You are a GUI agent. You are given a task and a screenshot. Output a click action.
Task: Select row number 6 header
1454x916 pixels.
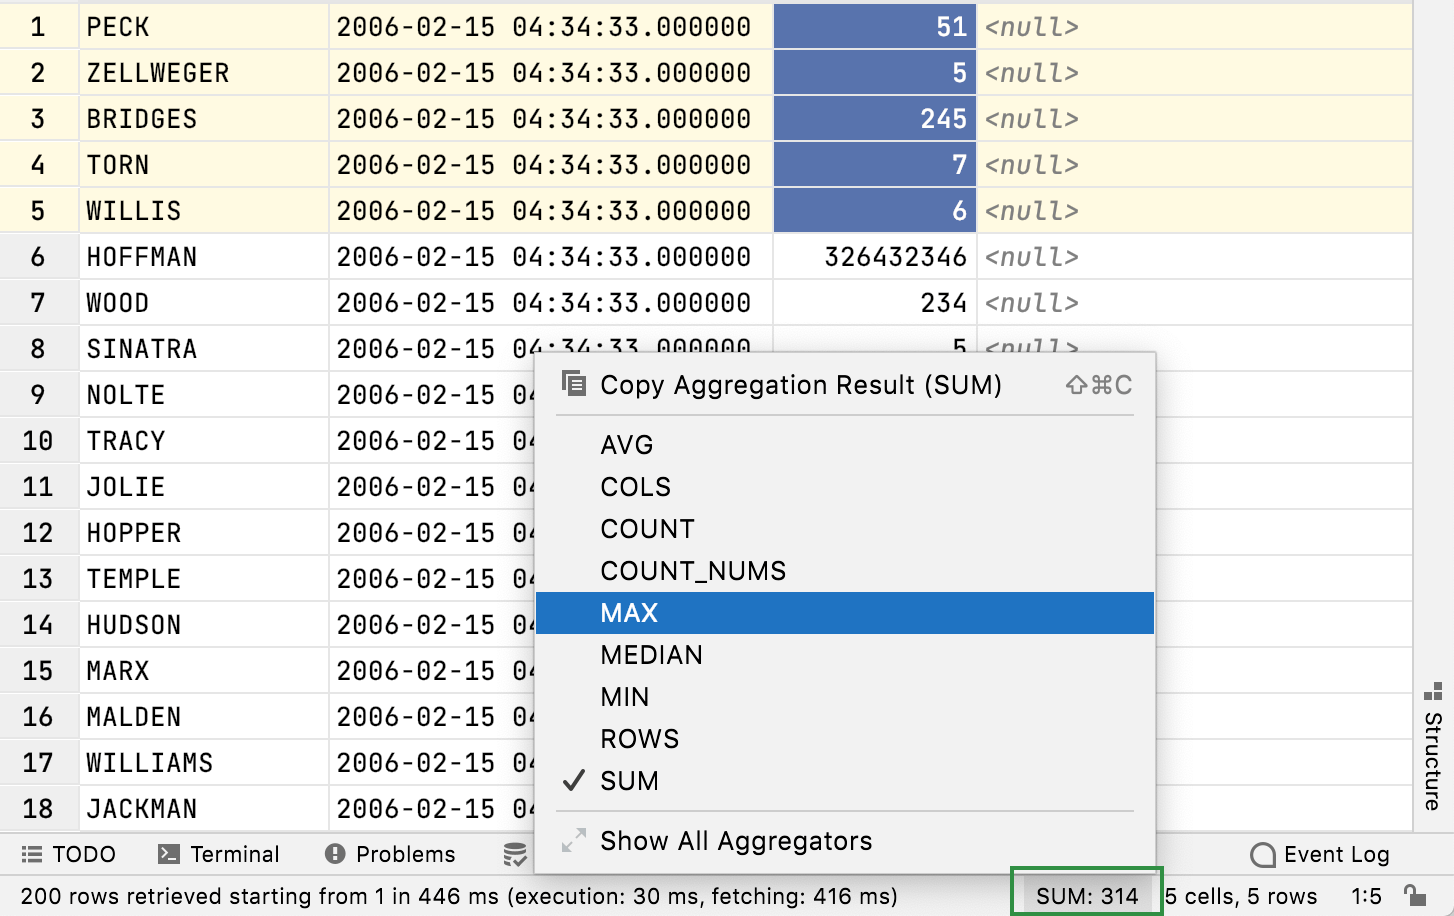tap(39, 257)
